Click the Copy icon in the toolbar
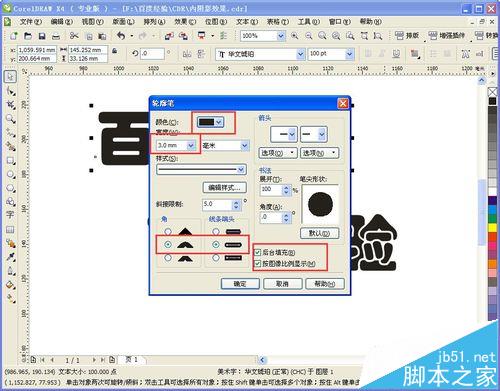Screen dimensions: 500x391 pos(89,36)
